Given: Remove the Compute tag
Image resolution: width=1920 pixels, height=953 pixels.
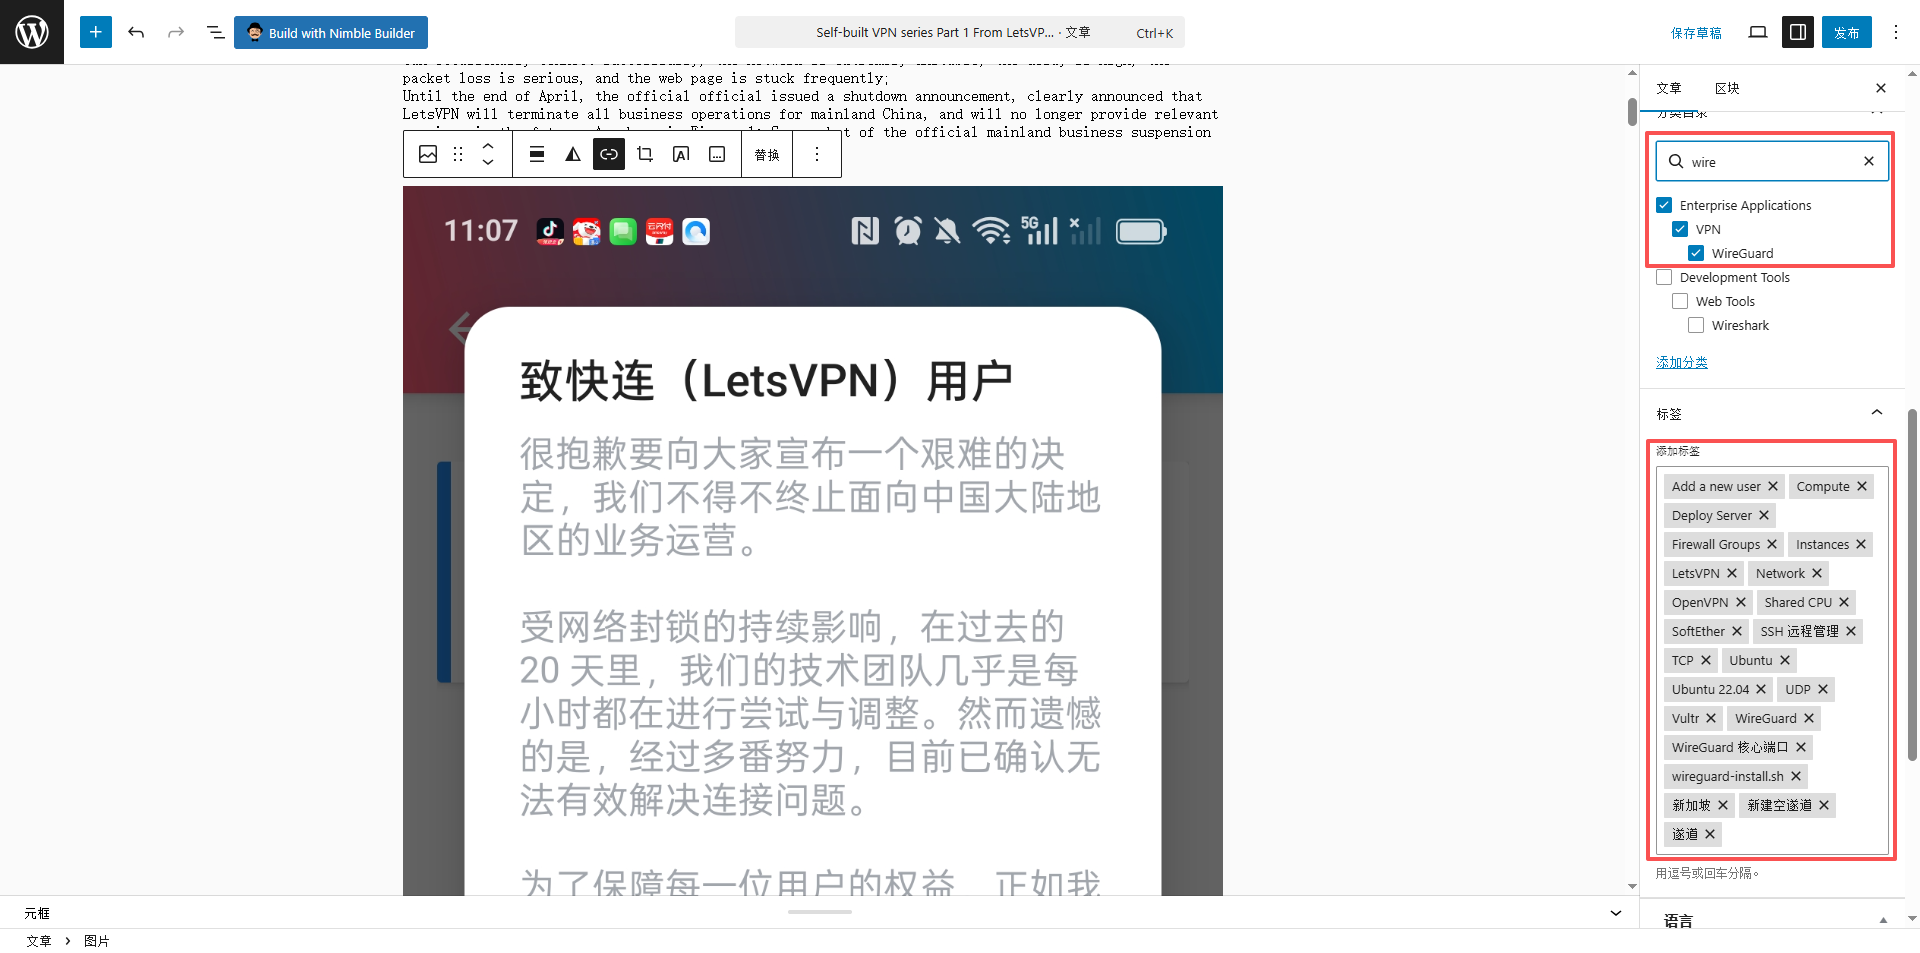Looking at the screenshot, I should [1862, 487].
